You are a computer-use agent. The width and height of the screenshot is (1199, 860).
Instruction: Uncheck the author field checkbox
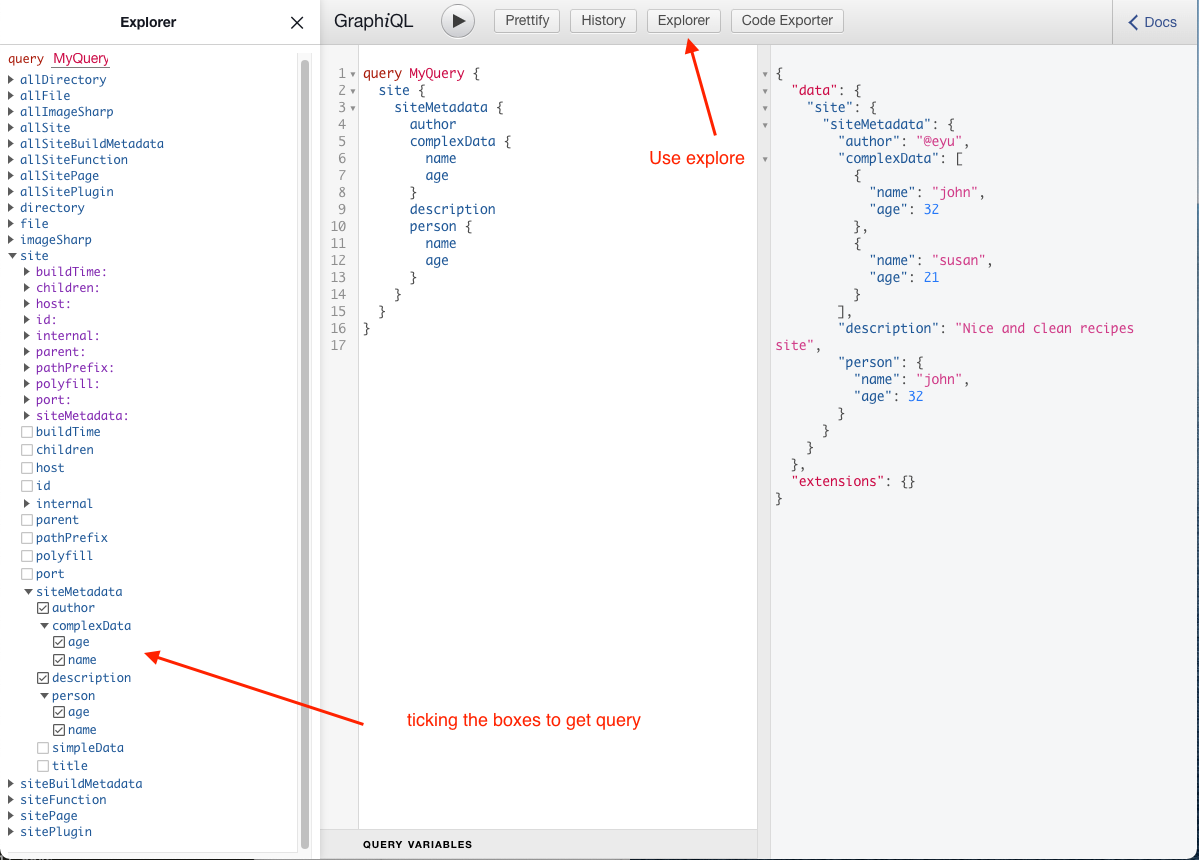(43, 608)
